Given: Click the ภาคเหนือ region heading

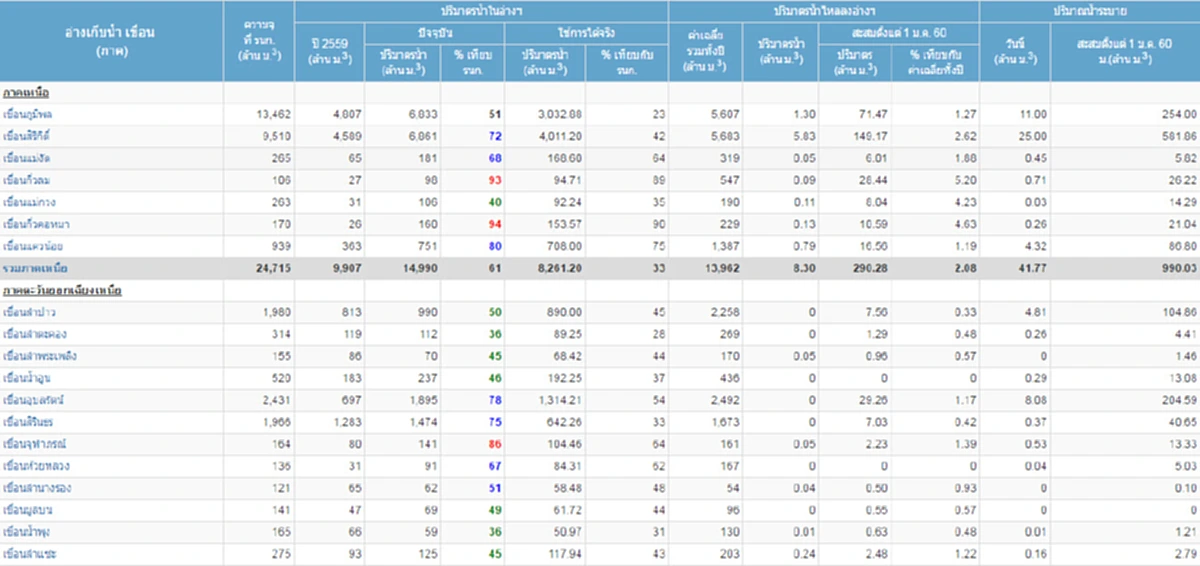Looking at the screenshot, I should [x=25, y=92].
